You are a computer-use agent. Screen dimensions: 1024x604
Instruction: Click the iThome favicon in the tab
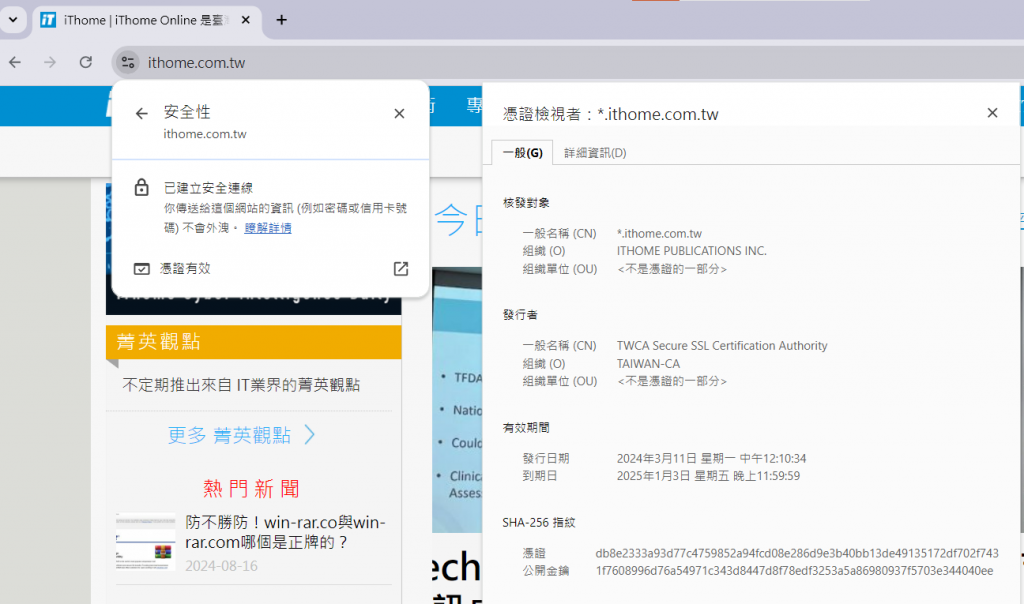(x=48, y=20)
